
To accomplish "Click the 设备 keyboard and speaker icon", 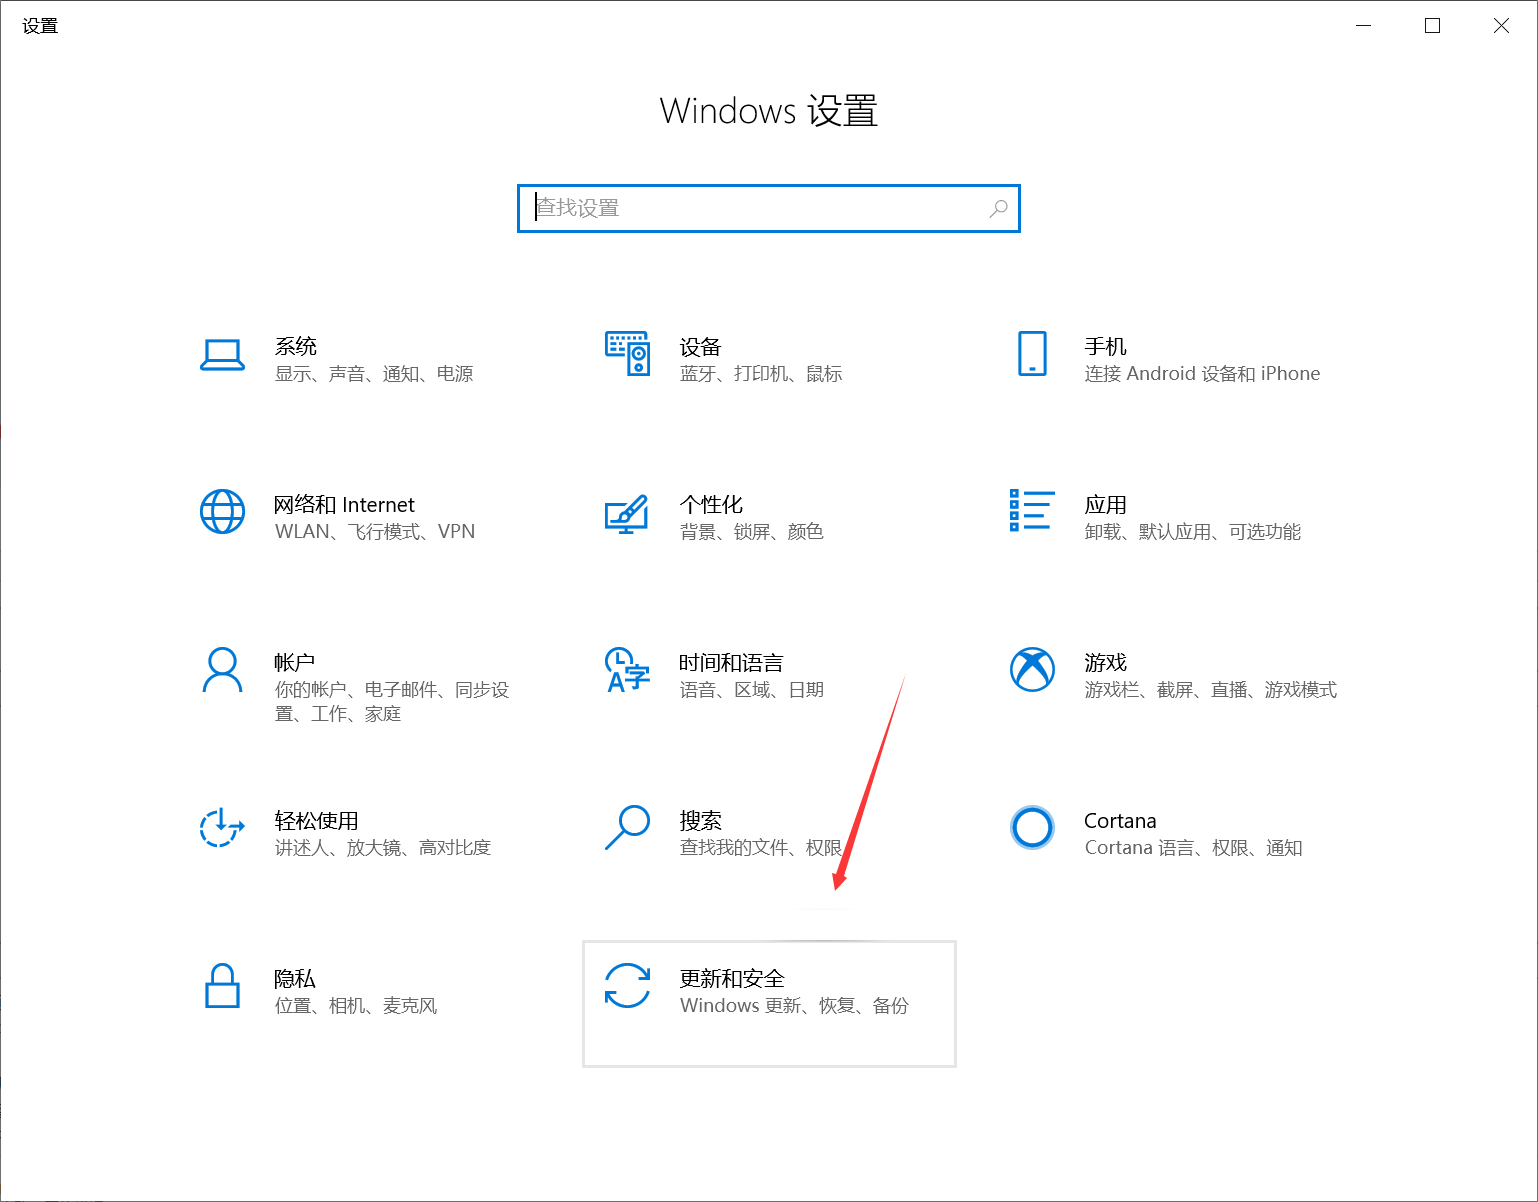I will coord(628,354).
